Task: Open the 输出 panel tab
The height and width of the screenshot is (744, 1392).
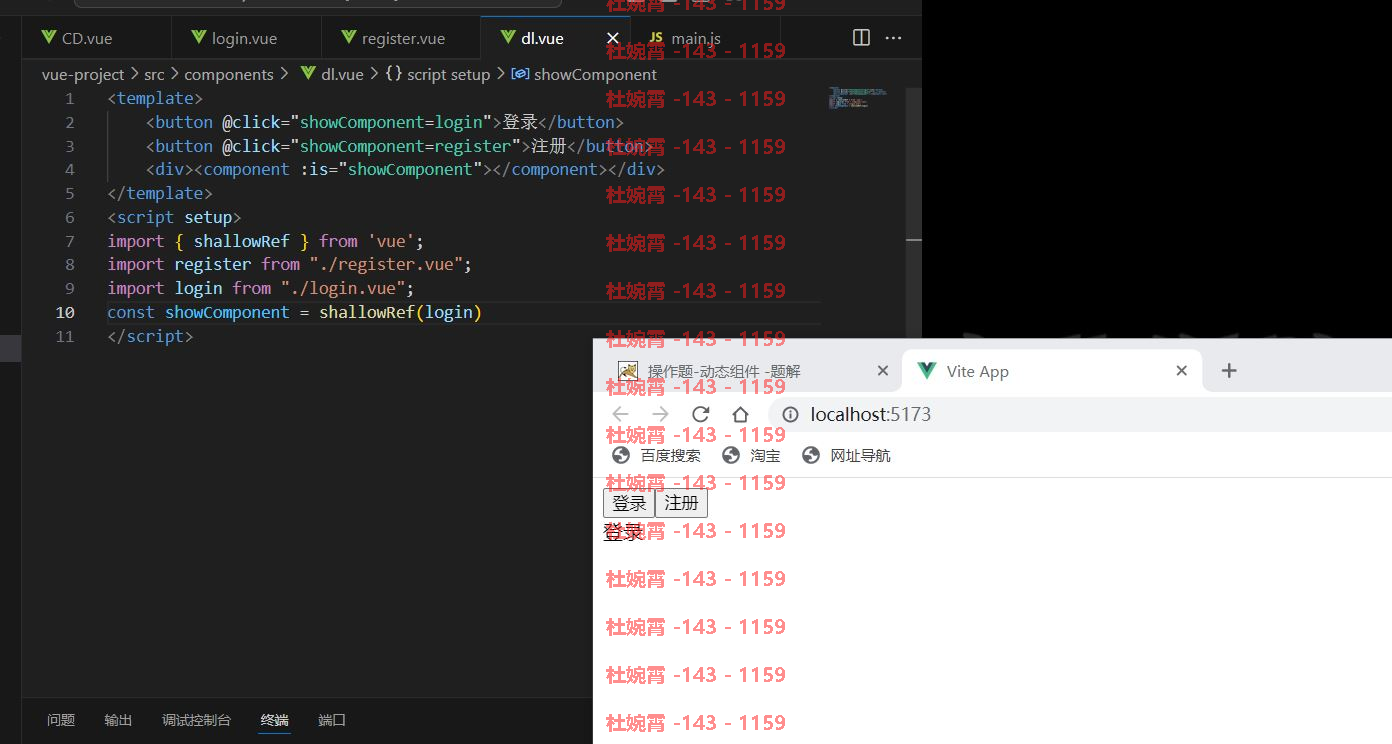Action: coord(118,720)
